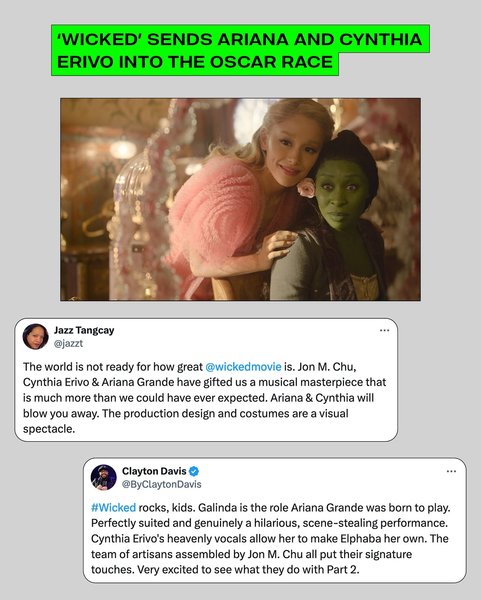
Task: Open the #Wicked hashtag link
Action: pyautogui.click(x=114, y=507)
